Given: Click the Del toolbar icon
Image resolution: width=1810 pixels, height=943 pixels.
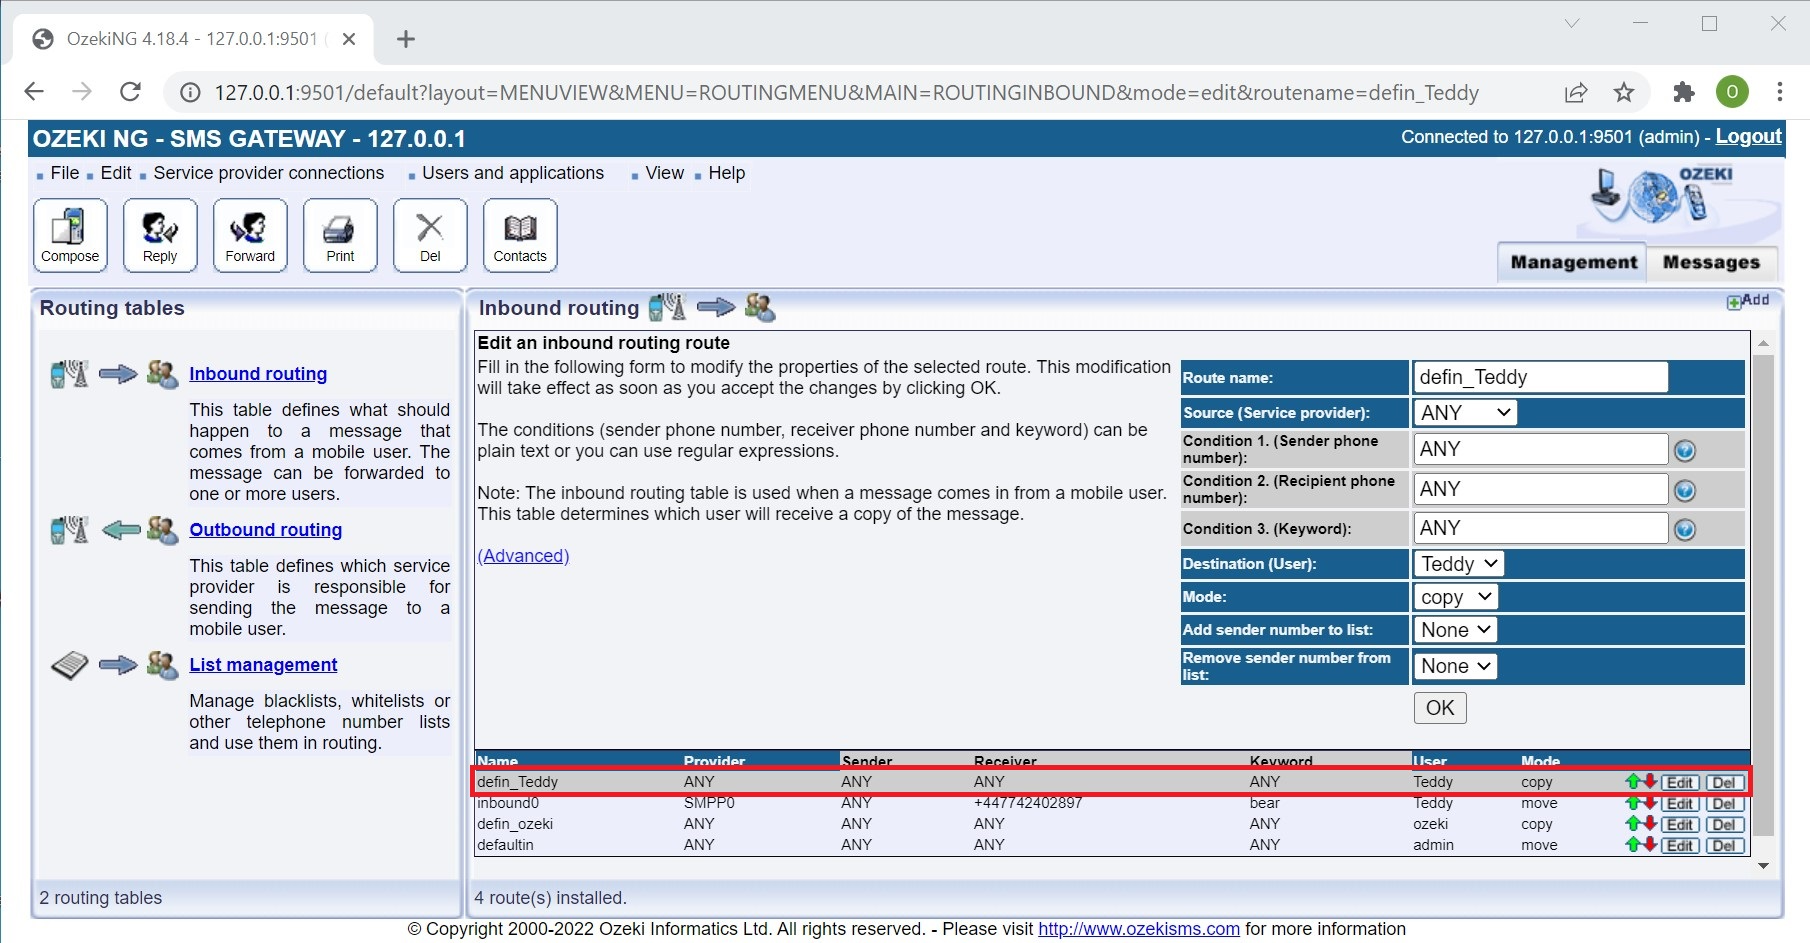Looking at the screenshot, I should click(430, 235).
